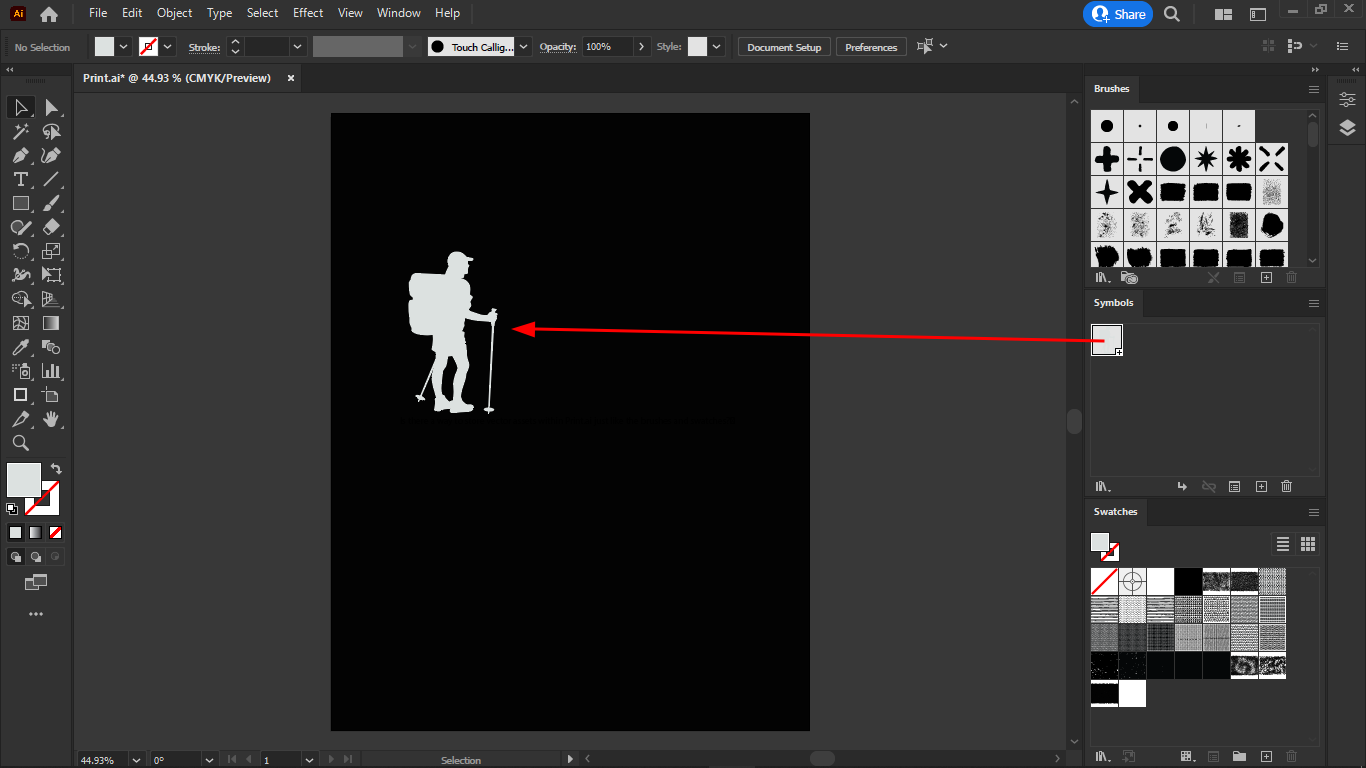Click the Document Setup button
Screen dimensions: 1366x768
(x=783, y=46)
